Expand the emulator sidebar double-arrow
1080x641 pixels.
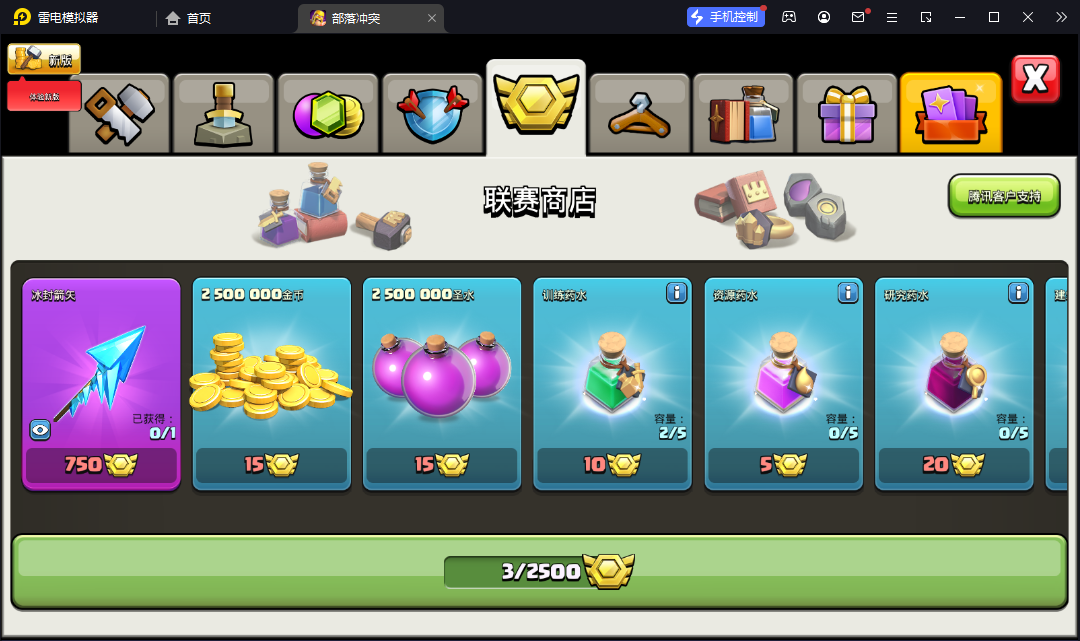[x=1061, y=17]
